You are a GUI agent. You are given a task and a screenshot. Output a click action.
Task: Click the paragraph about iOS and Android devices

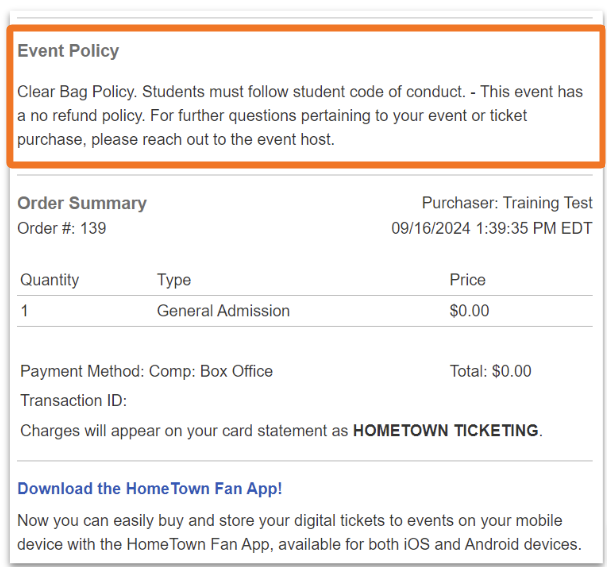coord(298,533)
